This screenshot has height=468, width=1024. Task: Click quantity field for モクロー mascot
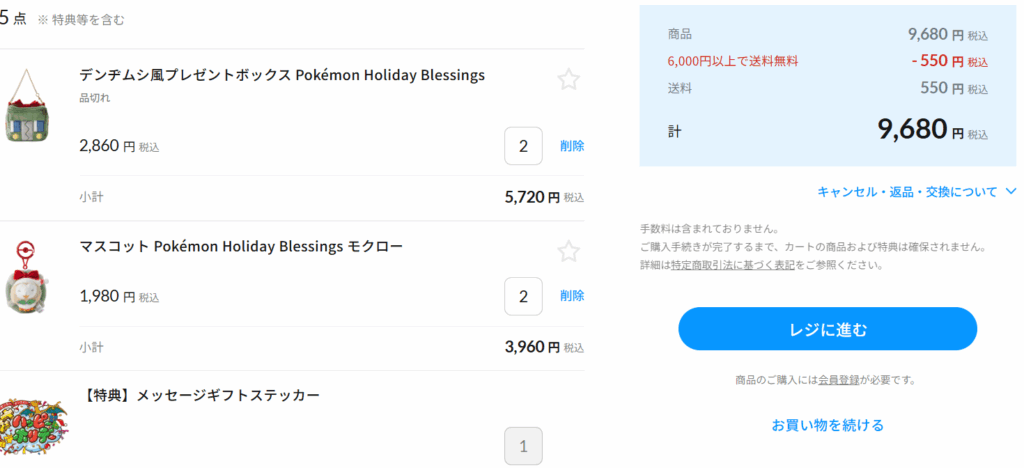523,296
